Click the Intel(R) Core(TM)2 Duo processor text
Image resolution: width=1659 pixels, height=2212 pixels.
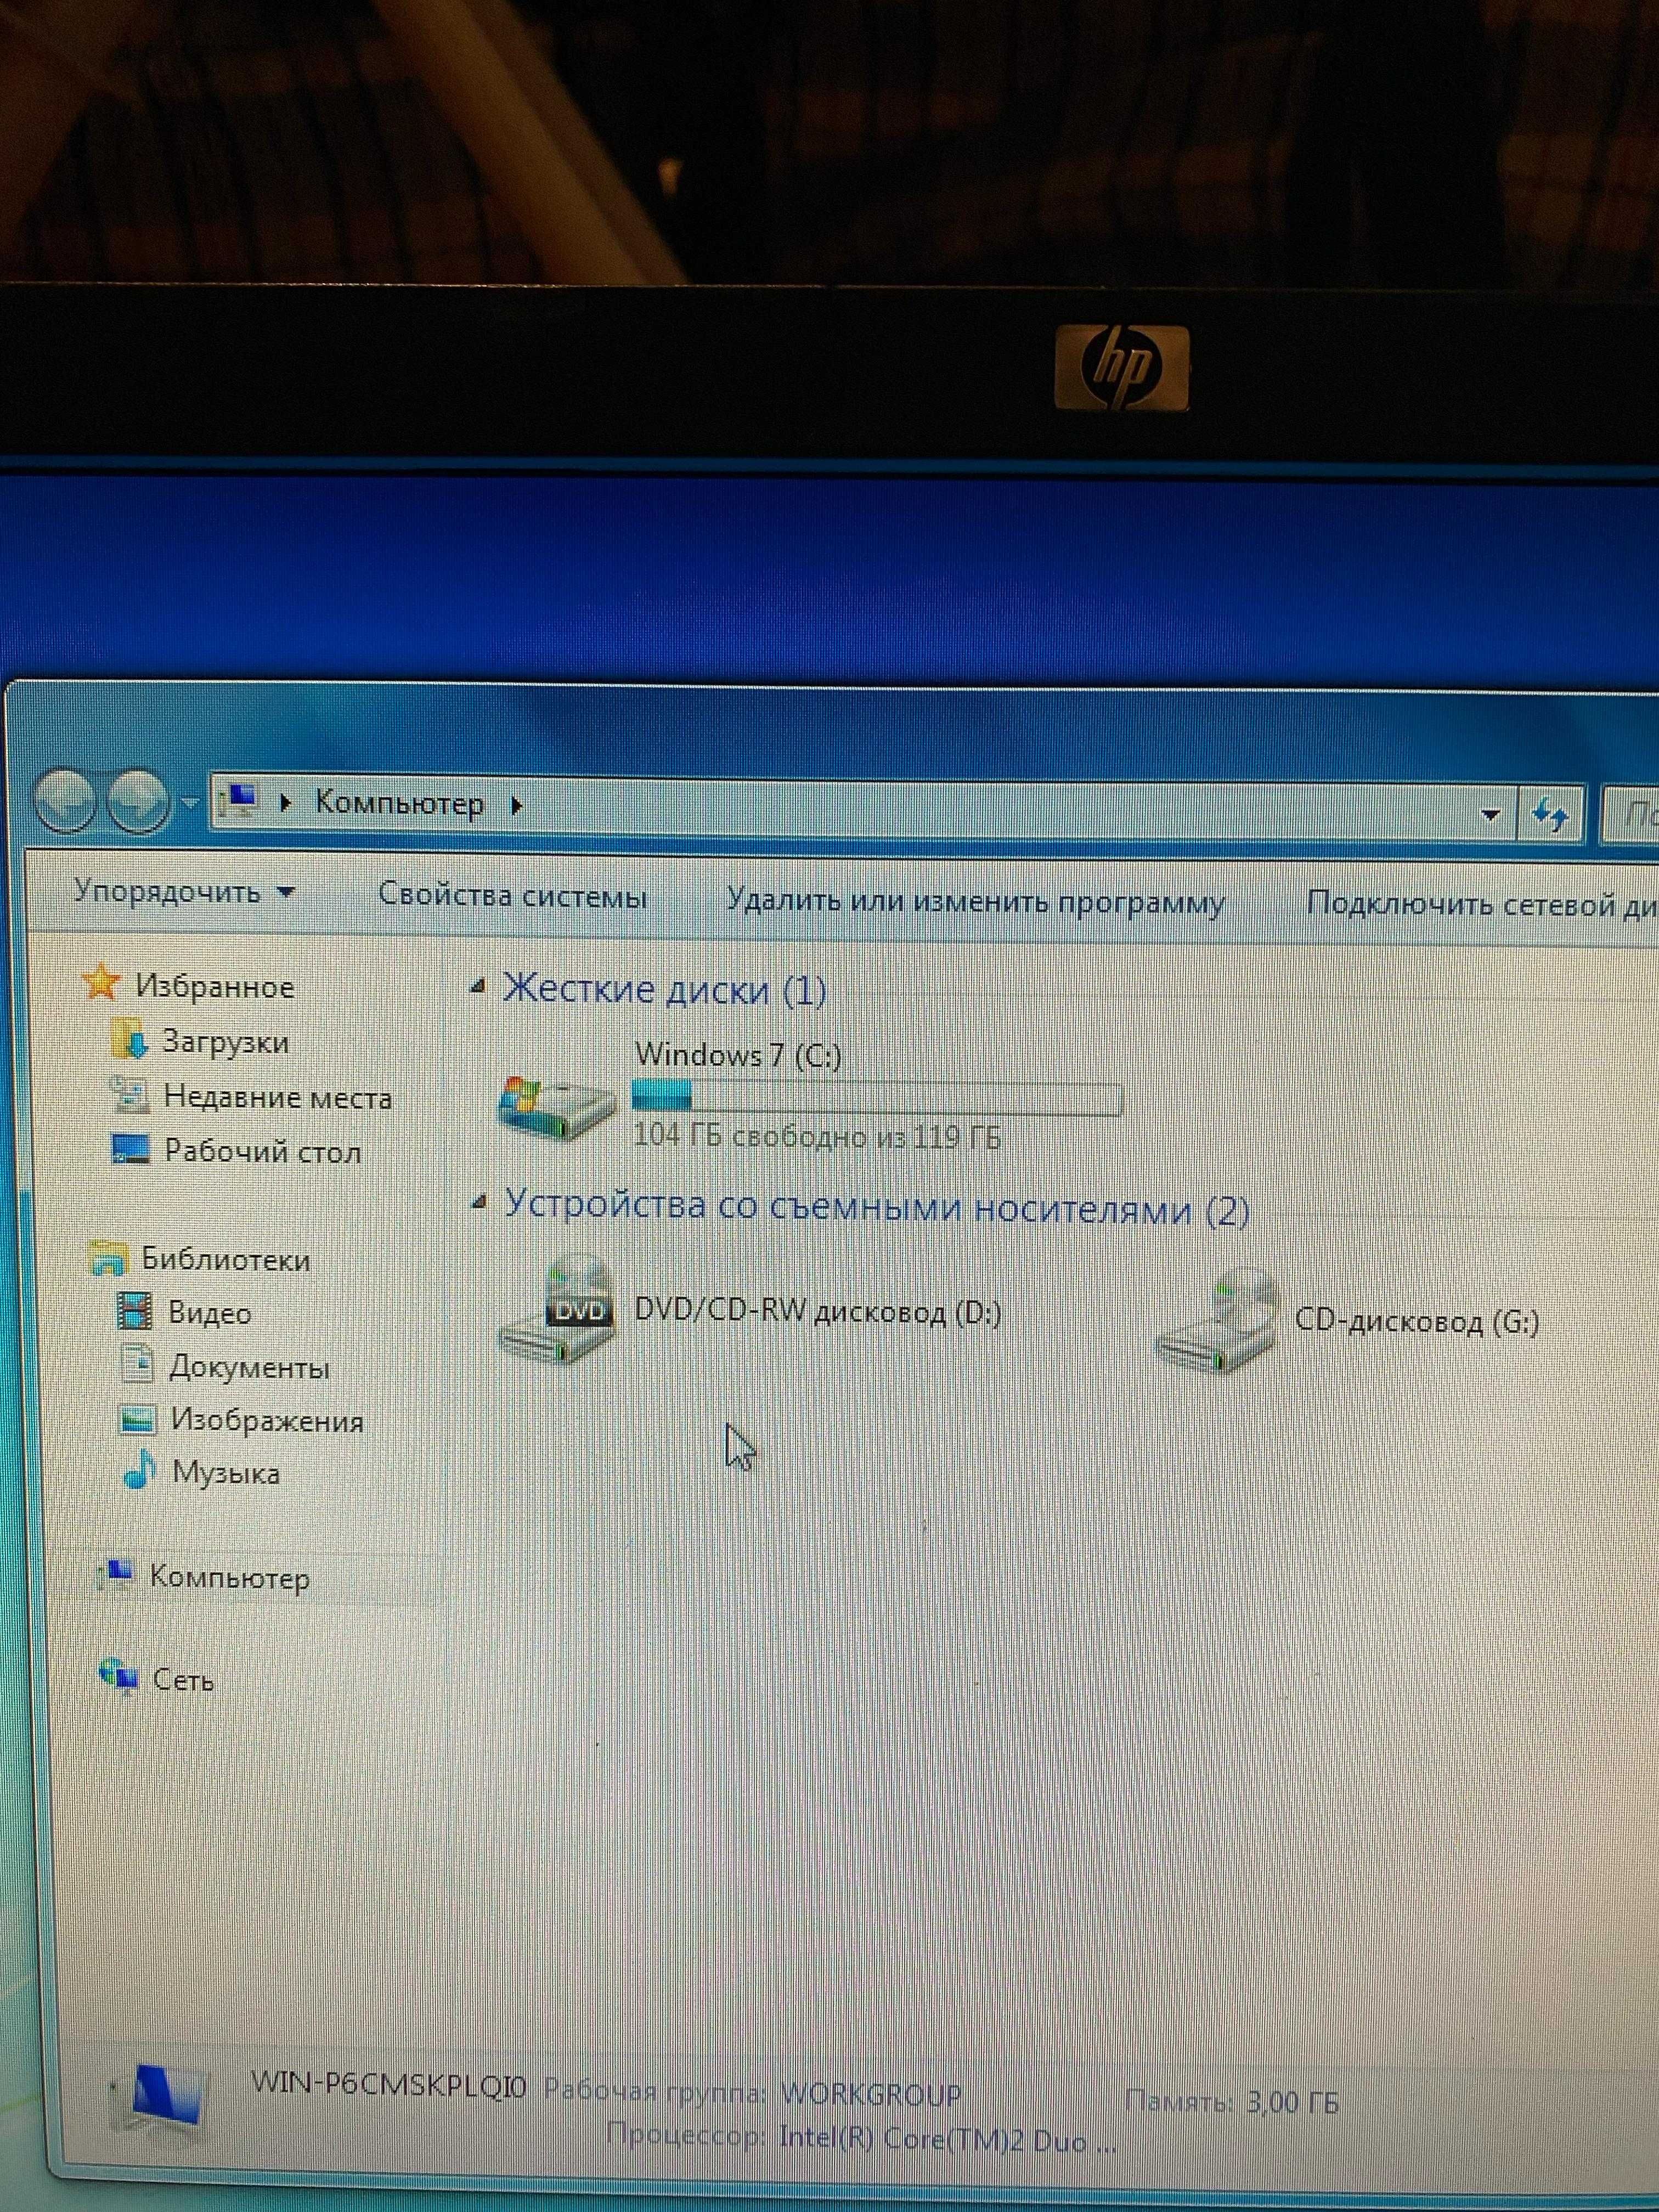point(947,2140)
